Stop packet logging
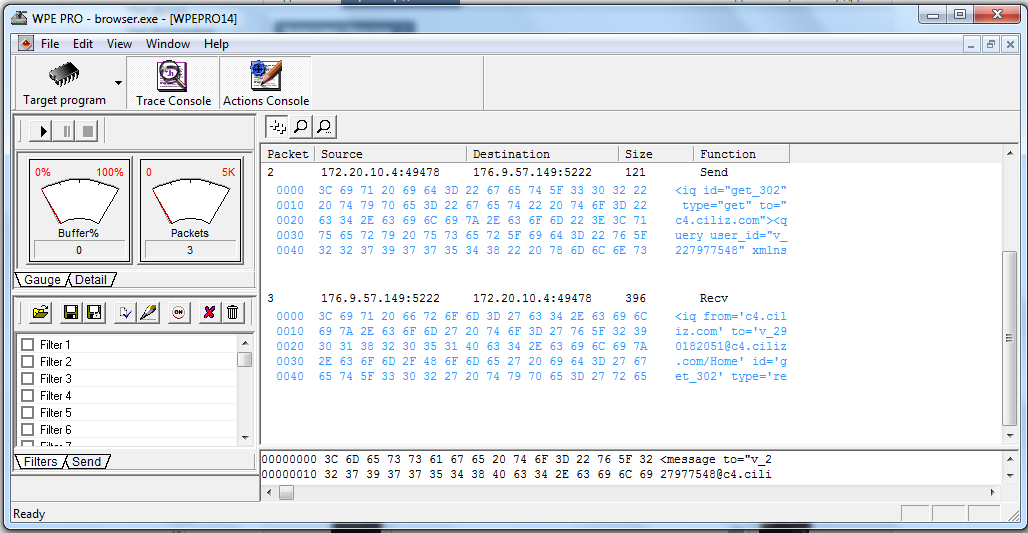 (x=88, y=131)
